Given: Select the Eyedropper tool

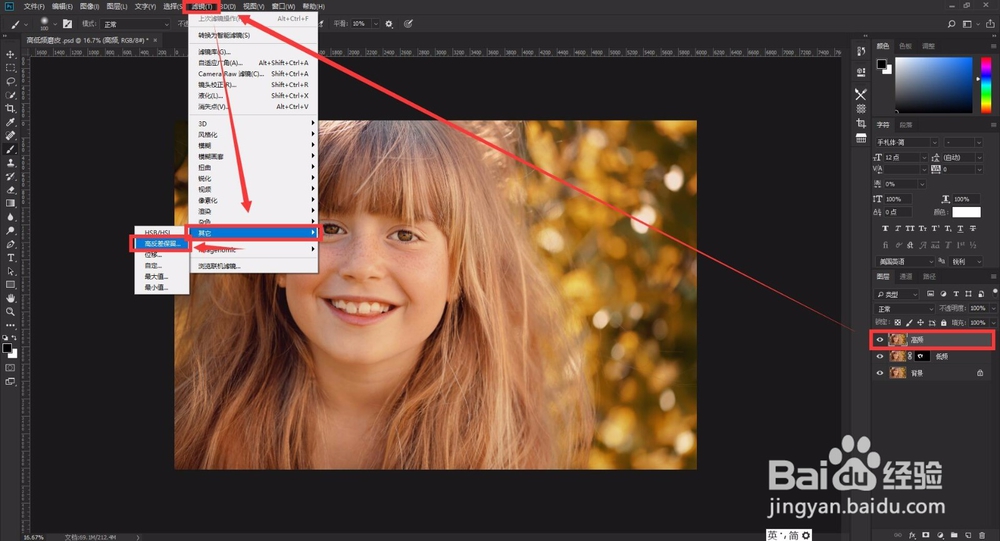Looking at the screenshot, I should (10, 122).
